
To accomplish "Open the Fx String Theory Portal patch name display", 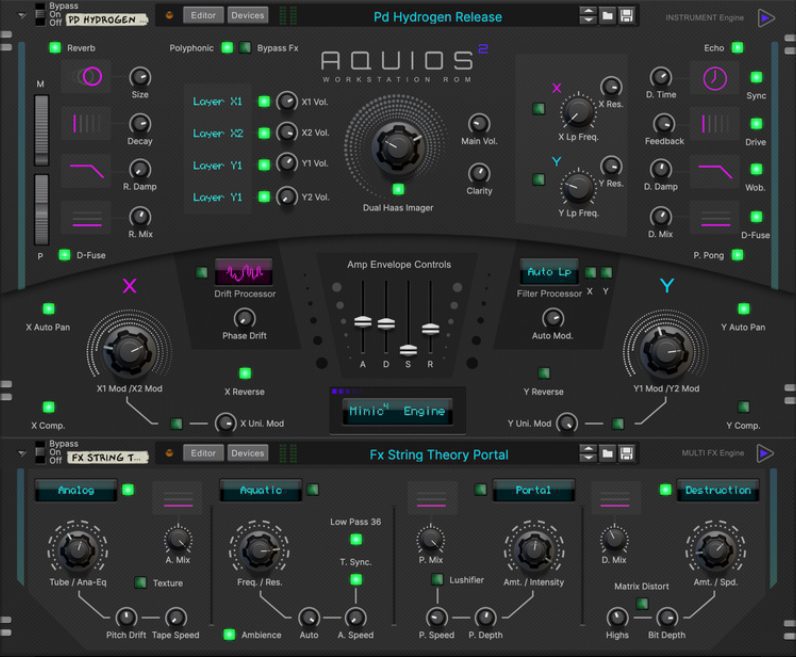I will pos(439,454).
